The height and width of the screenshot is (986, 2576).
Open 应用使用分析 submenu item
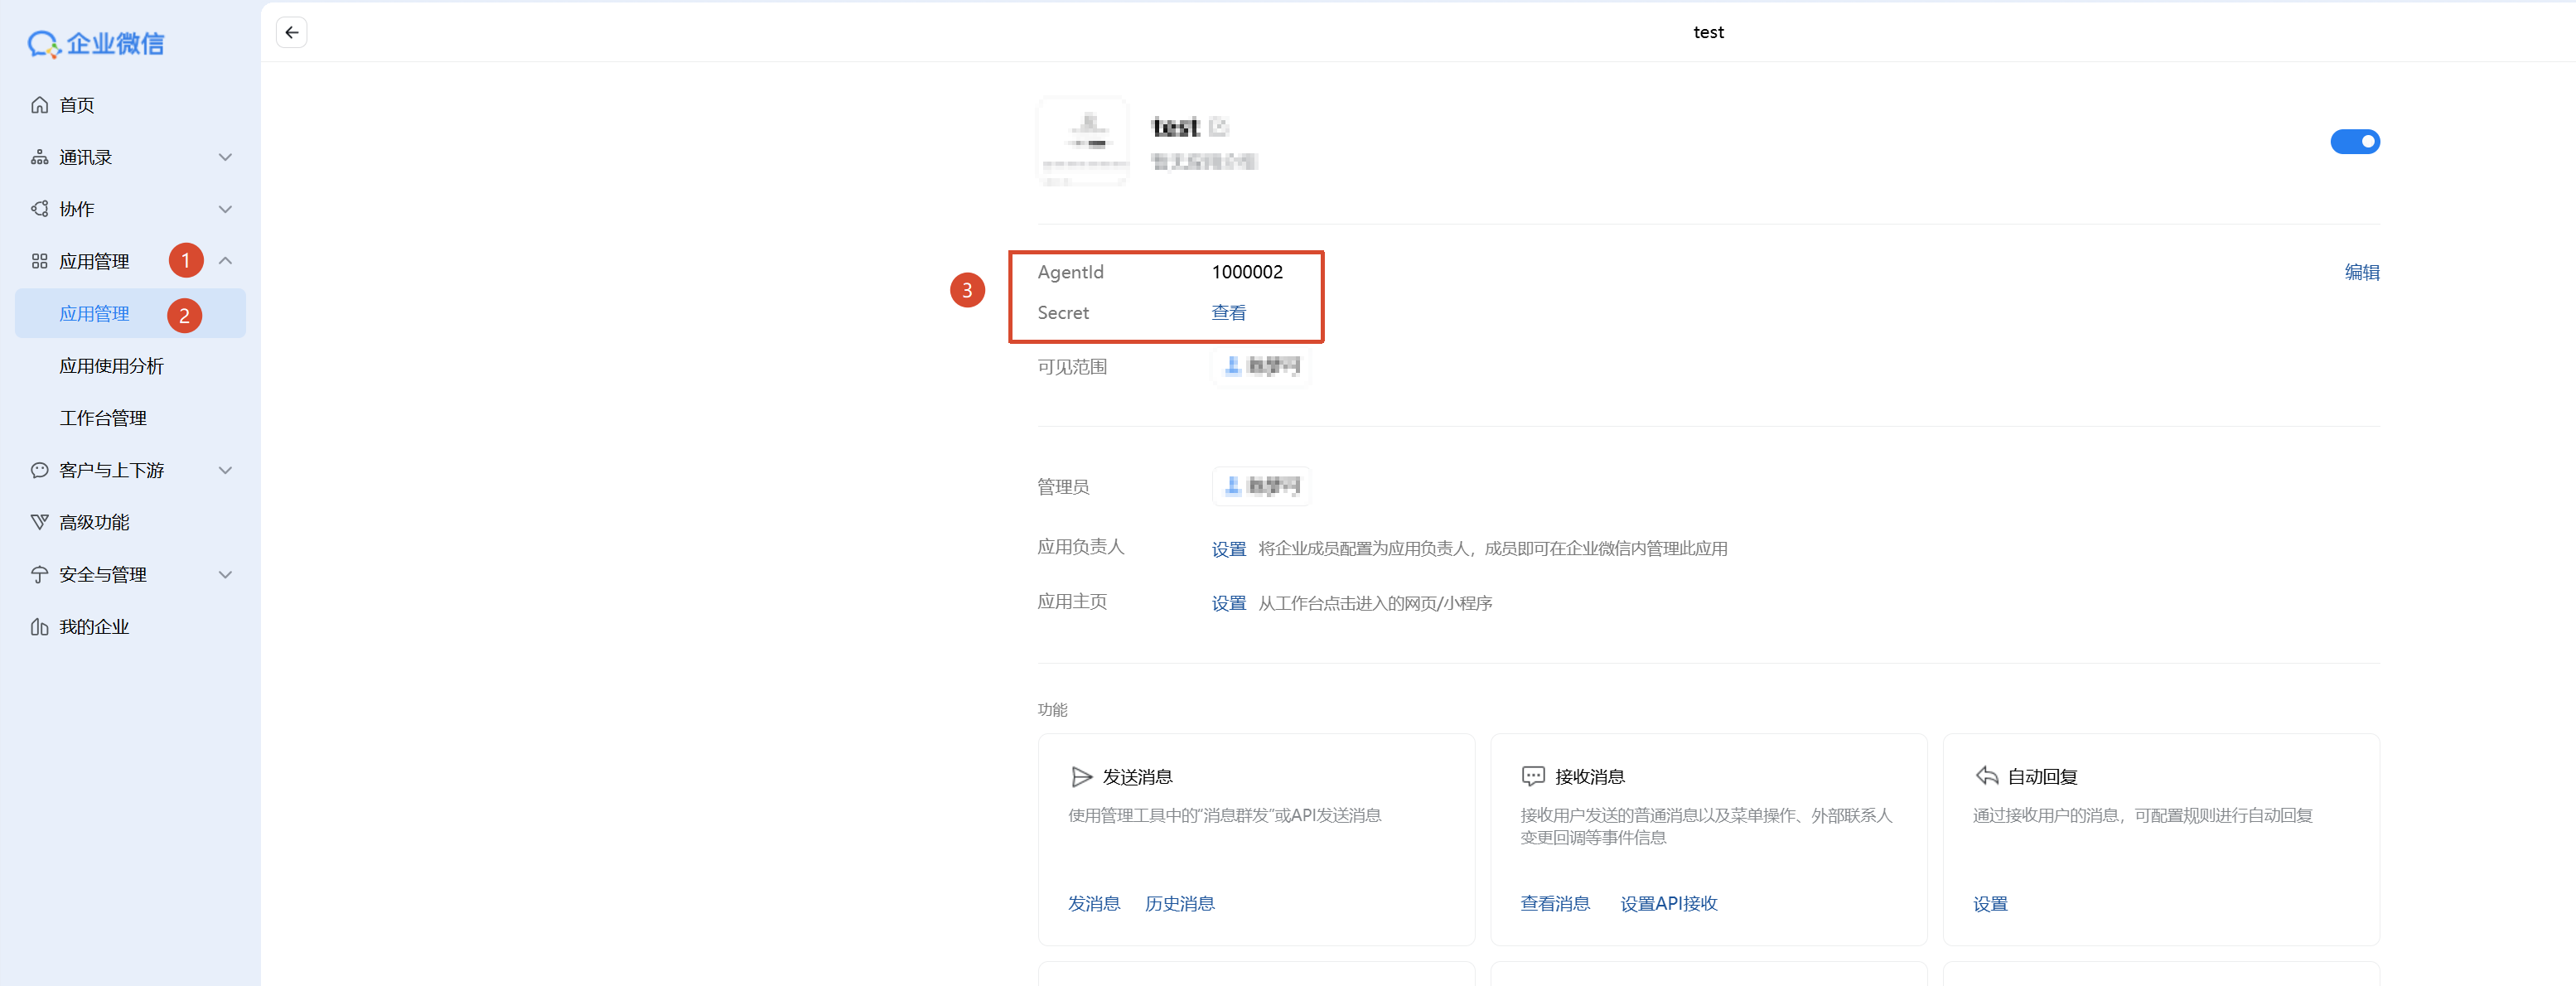[x=111, y=366]
